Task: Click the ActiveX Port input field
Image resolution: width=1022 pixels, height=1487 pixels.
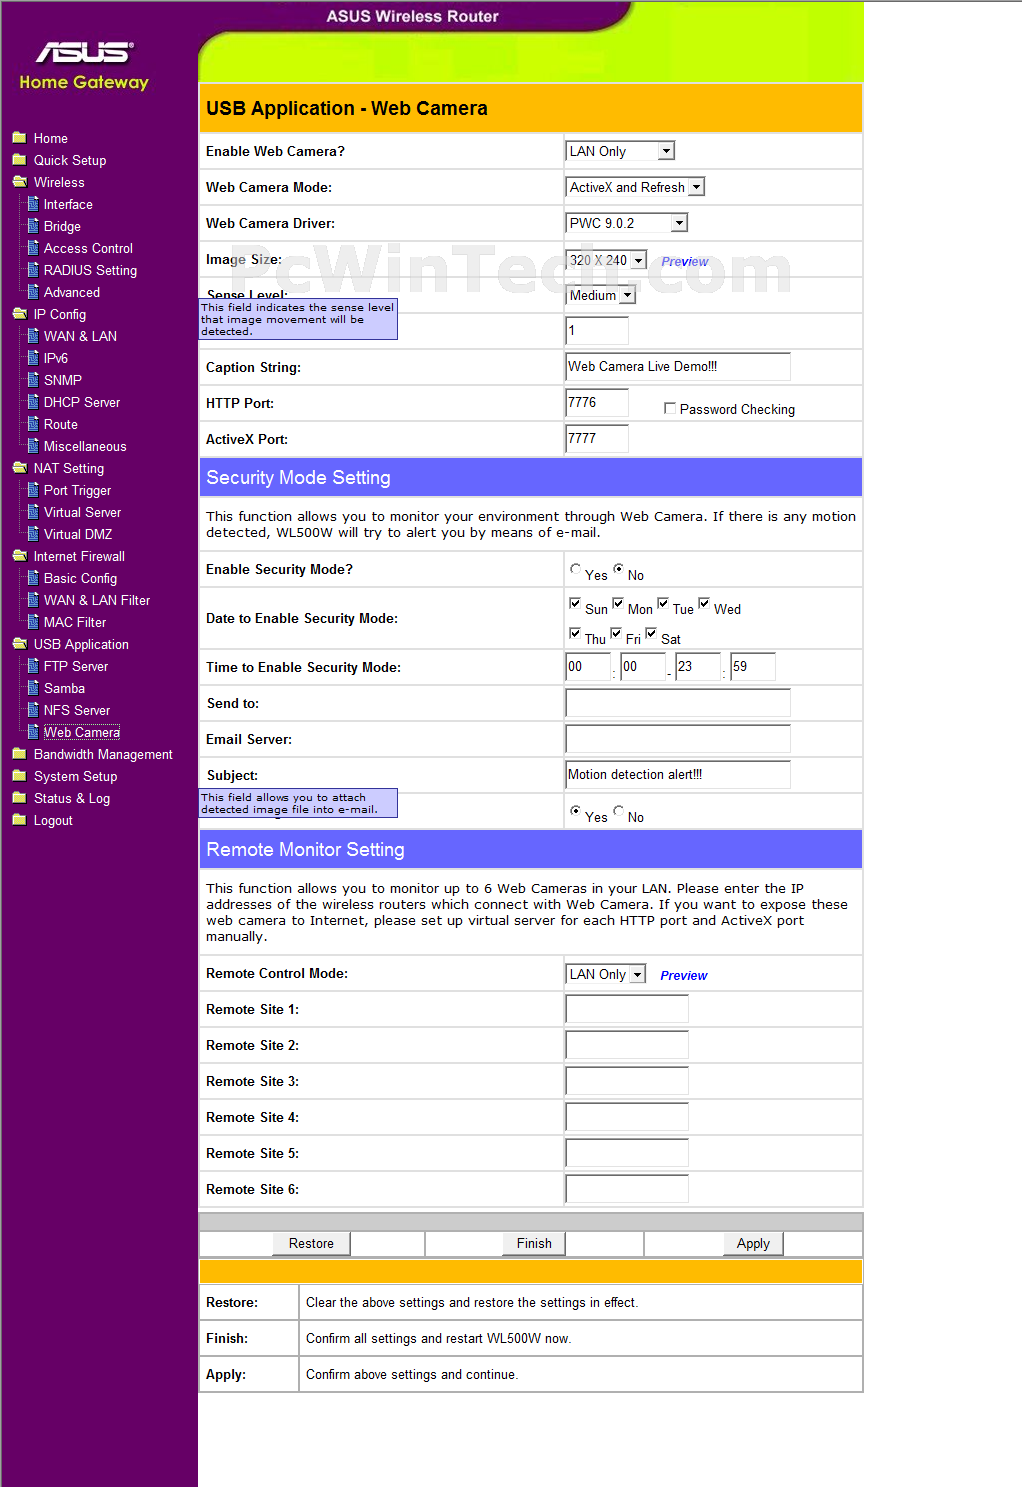Action: (x=597, y=438)
